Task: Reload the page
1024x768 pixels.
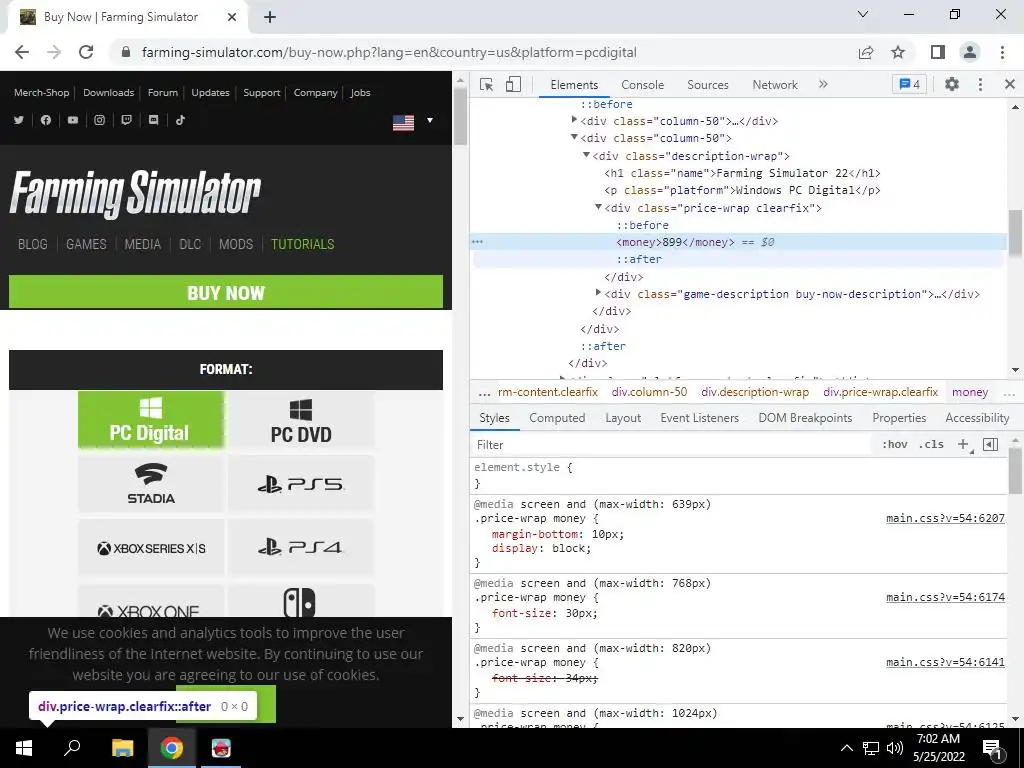Action: (x=86, y=52)
